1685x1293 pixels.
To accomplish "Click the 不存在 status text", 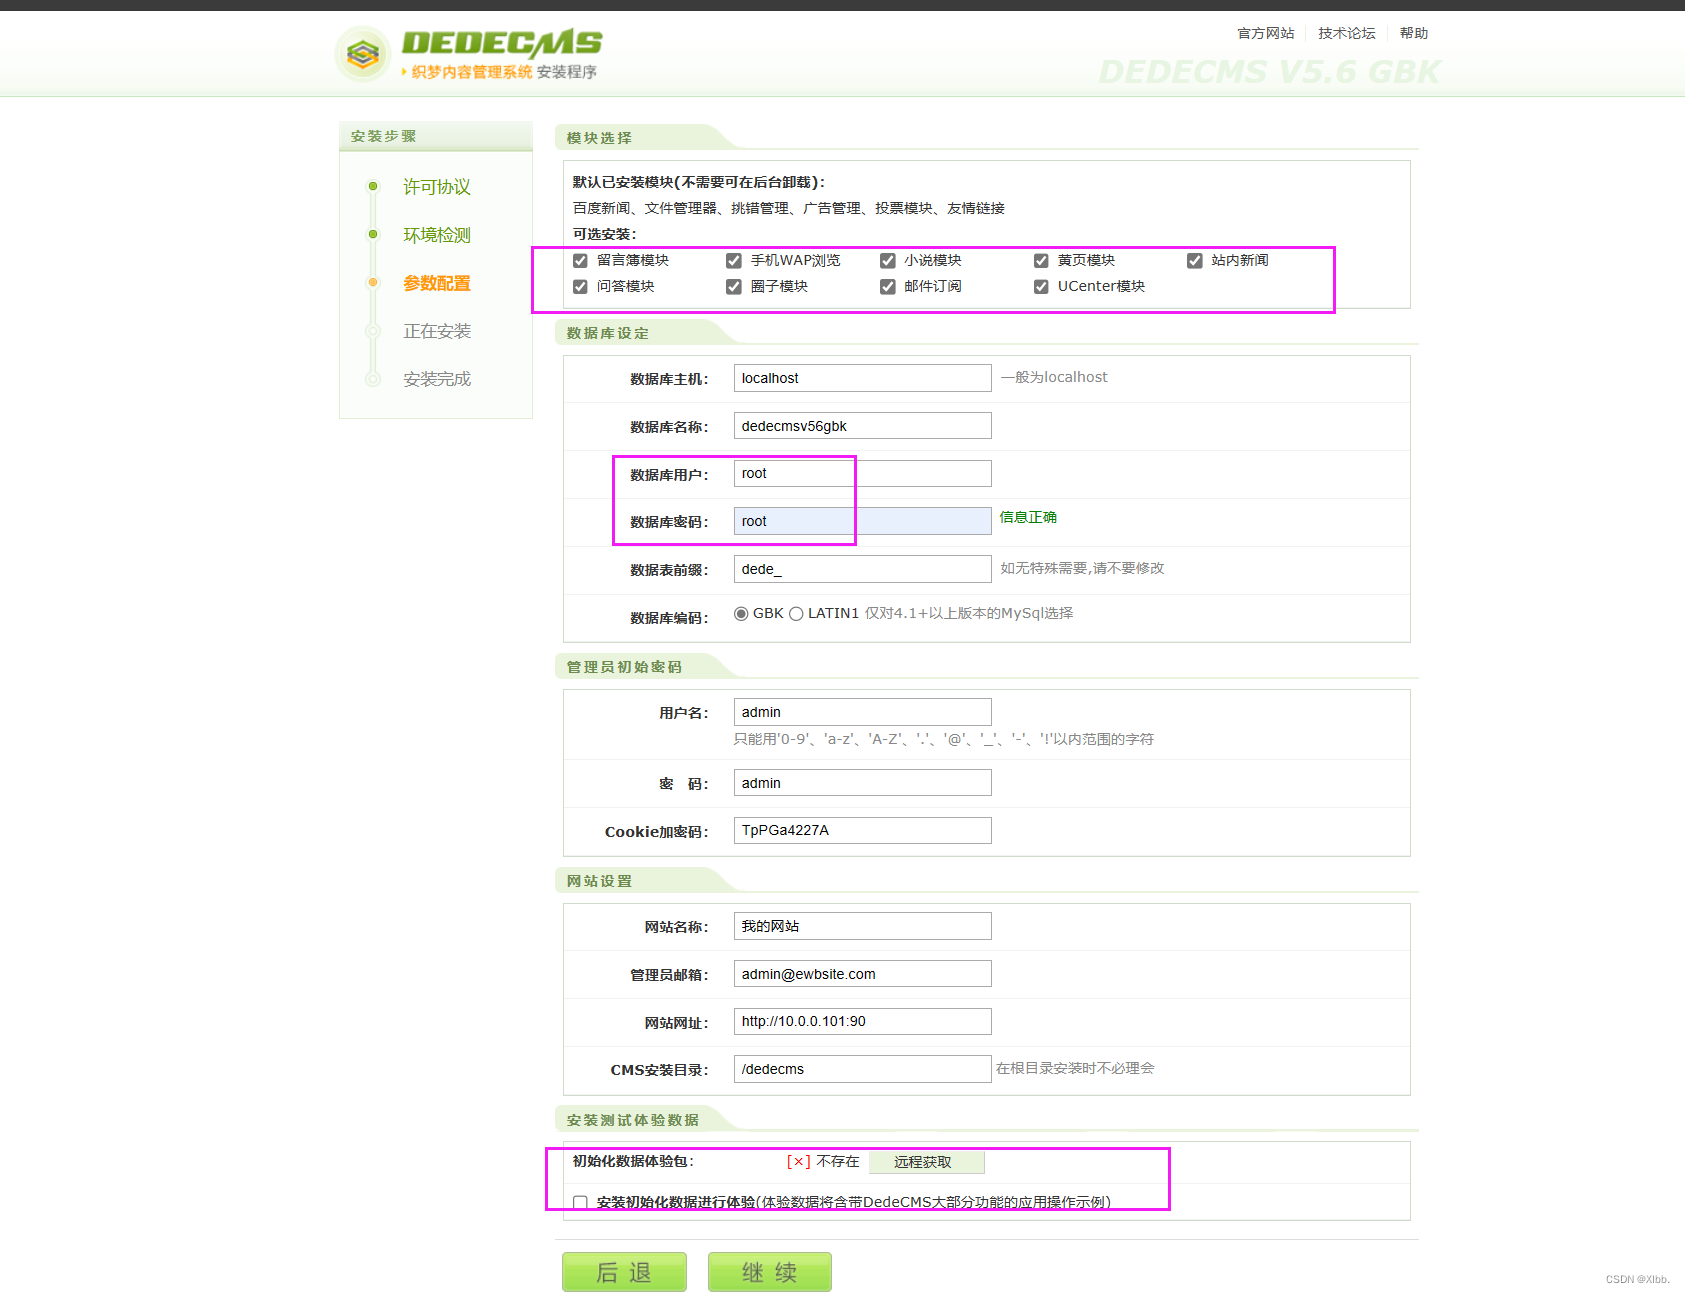I will 837,1161.
